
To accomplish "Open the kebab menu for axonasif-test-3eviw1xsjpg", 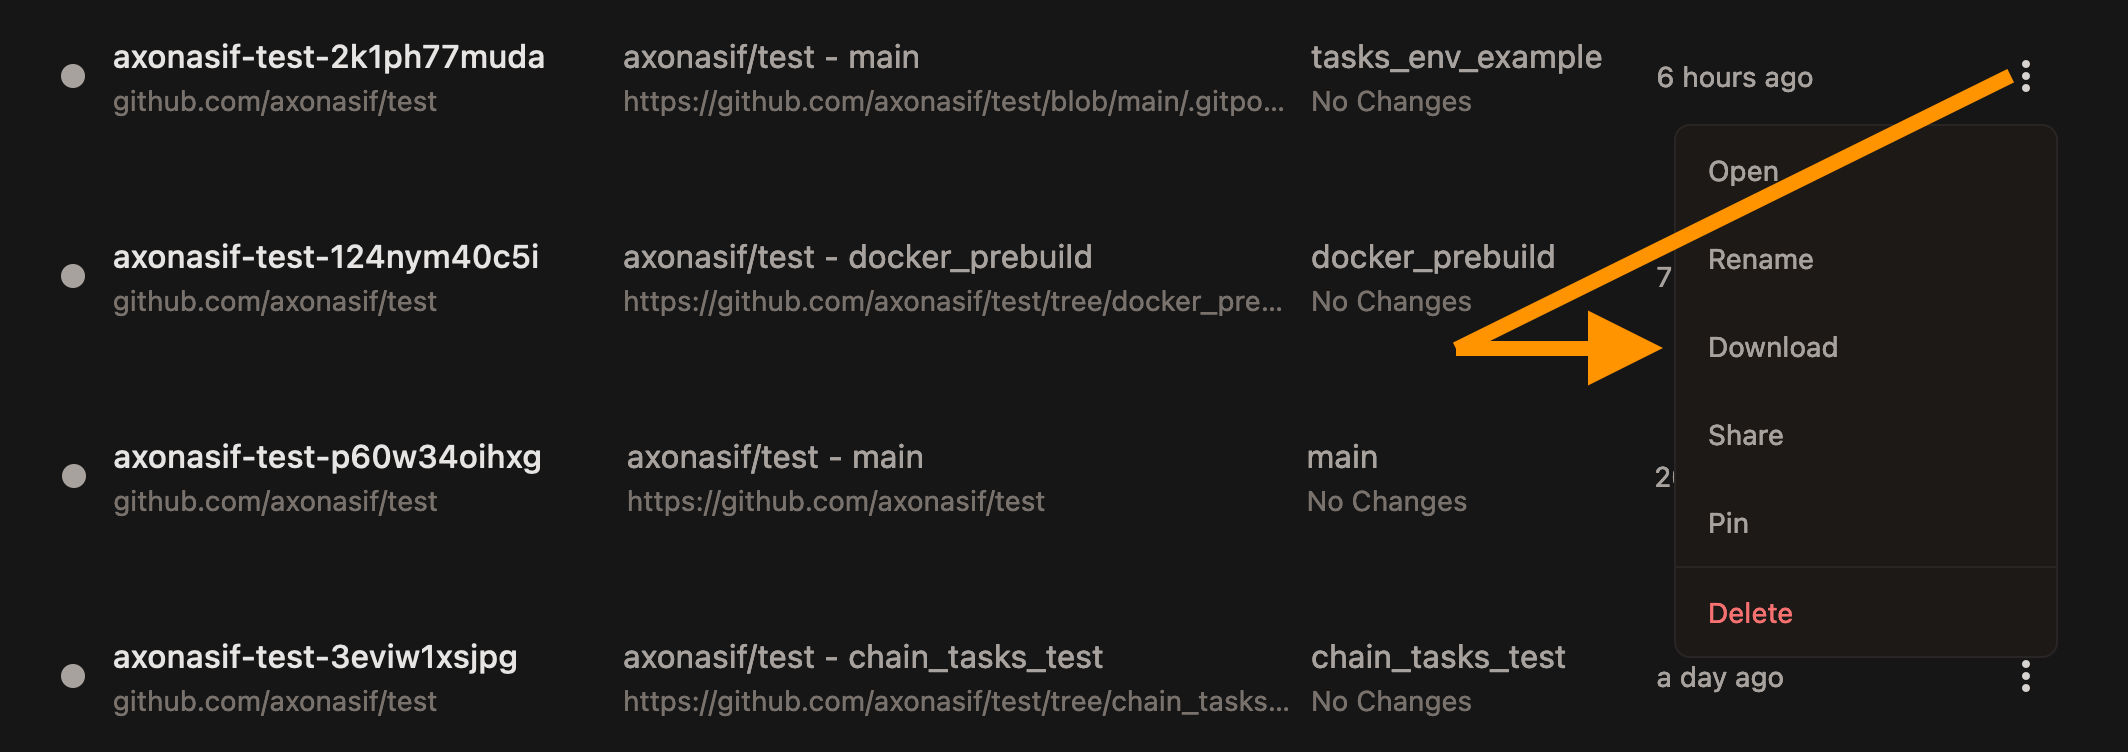I will coord(2024,678).
